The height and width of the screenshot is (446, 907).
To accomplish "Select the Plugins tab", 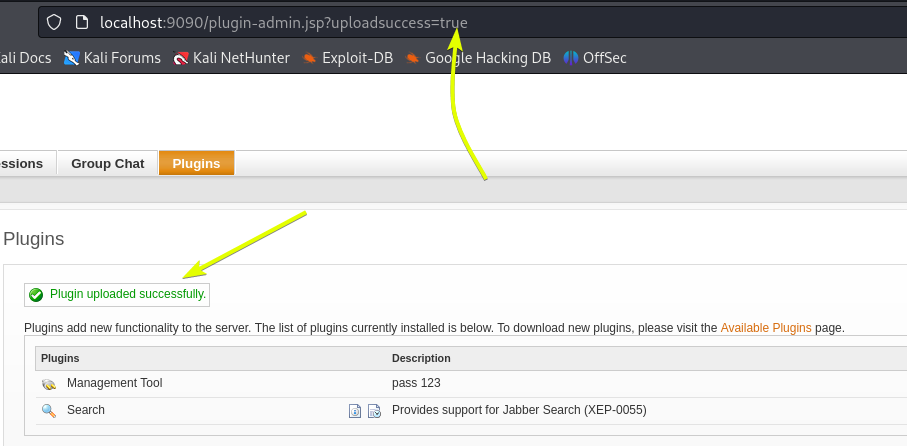I will [x=196, y=164].
